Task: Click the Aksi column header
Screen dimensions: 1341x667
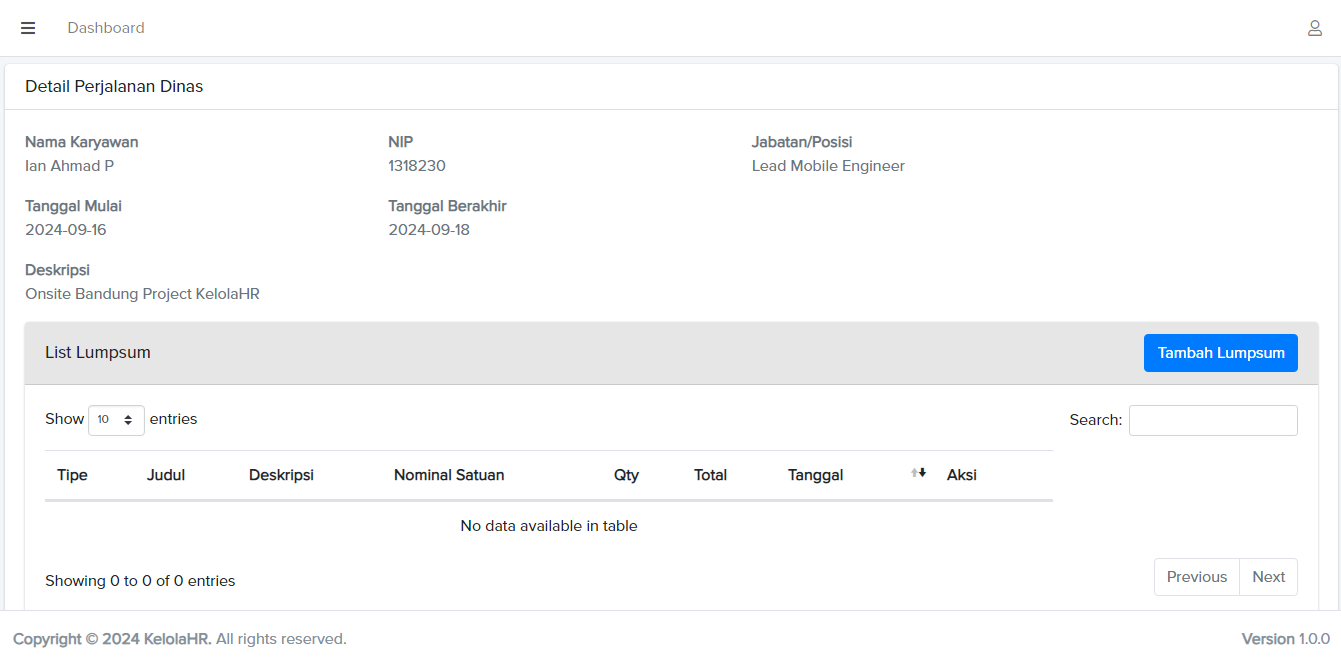Action: click(x=961, y=475)
